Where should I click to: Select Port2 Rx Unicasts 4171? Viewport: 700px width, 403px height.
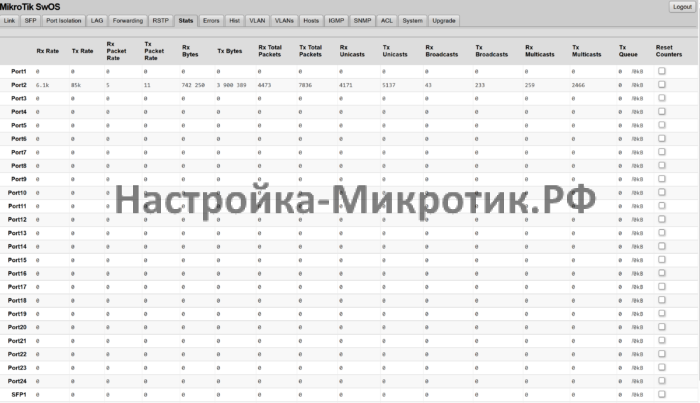point(346,85)
